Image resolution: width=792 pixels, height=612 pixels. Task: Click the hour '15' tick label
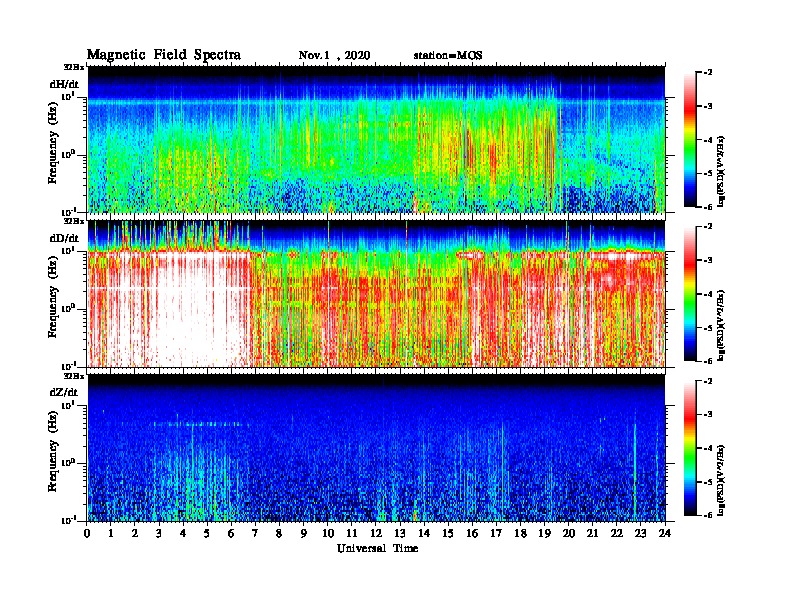449,533
